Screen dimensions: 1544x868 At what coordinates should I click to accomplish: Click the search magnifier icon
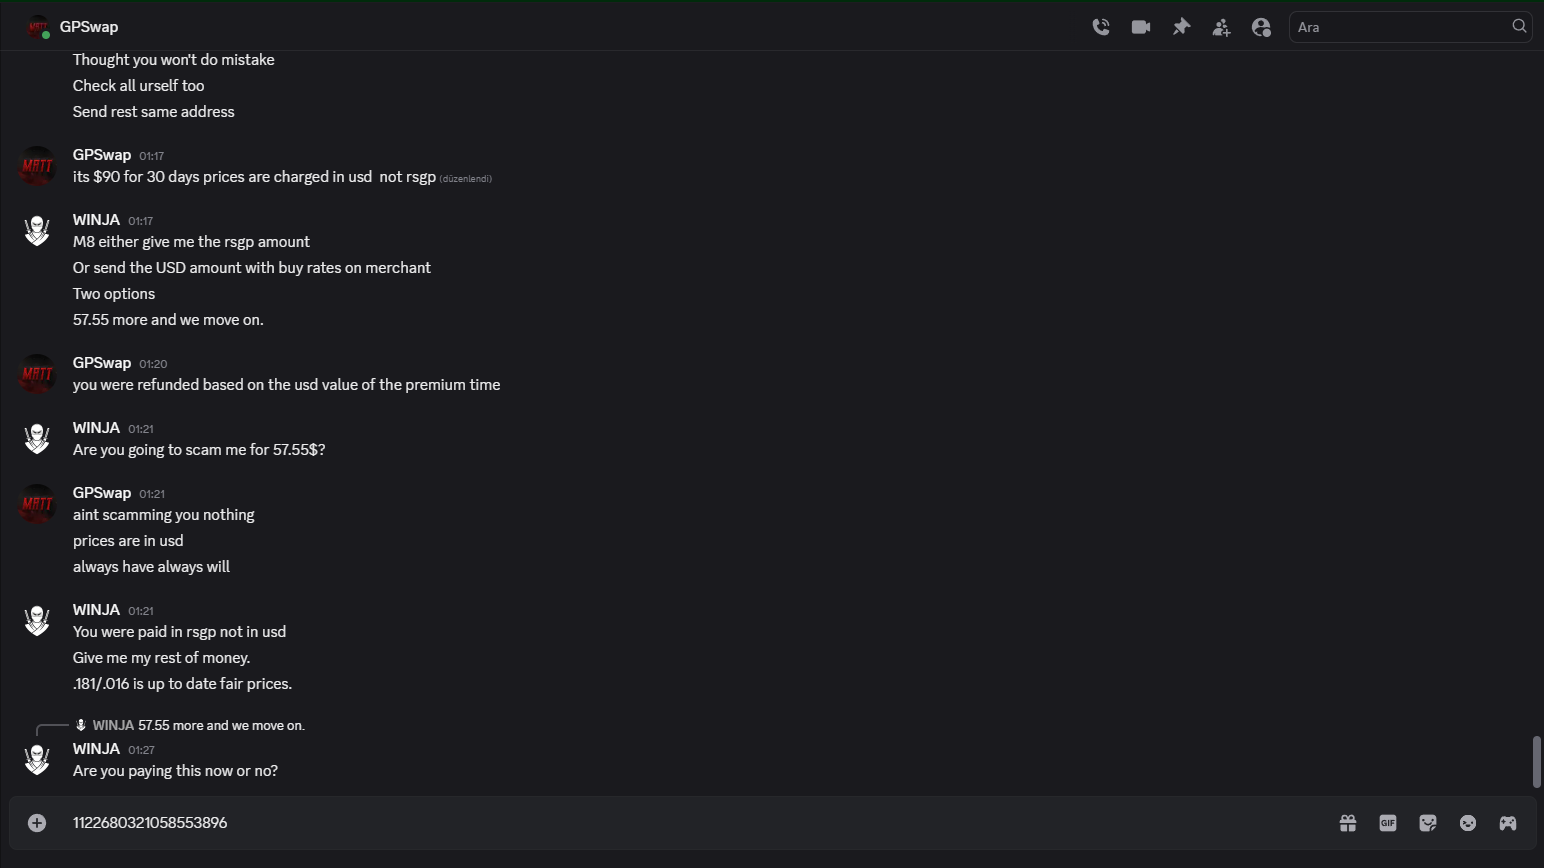[1519, 27]
